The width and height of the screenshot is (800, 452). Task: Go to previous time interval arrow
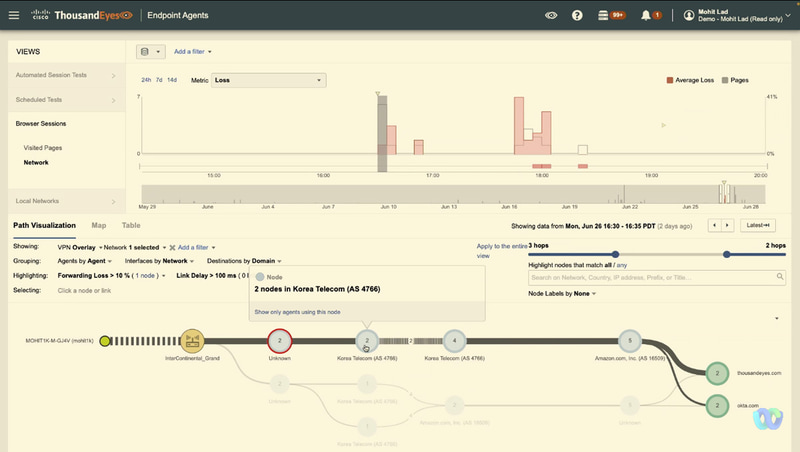click(714, 225)
